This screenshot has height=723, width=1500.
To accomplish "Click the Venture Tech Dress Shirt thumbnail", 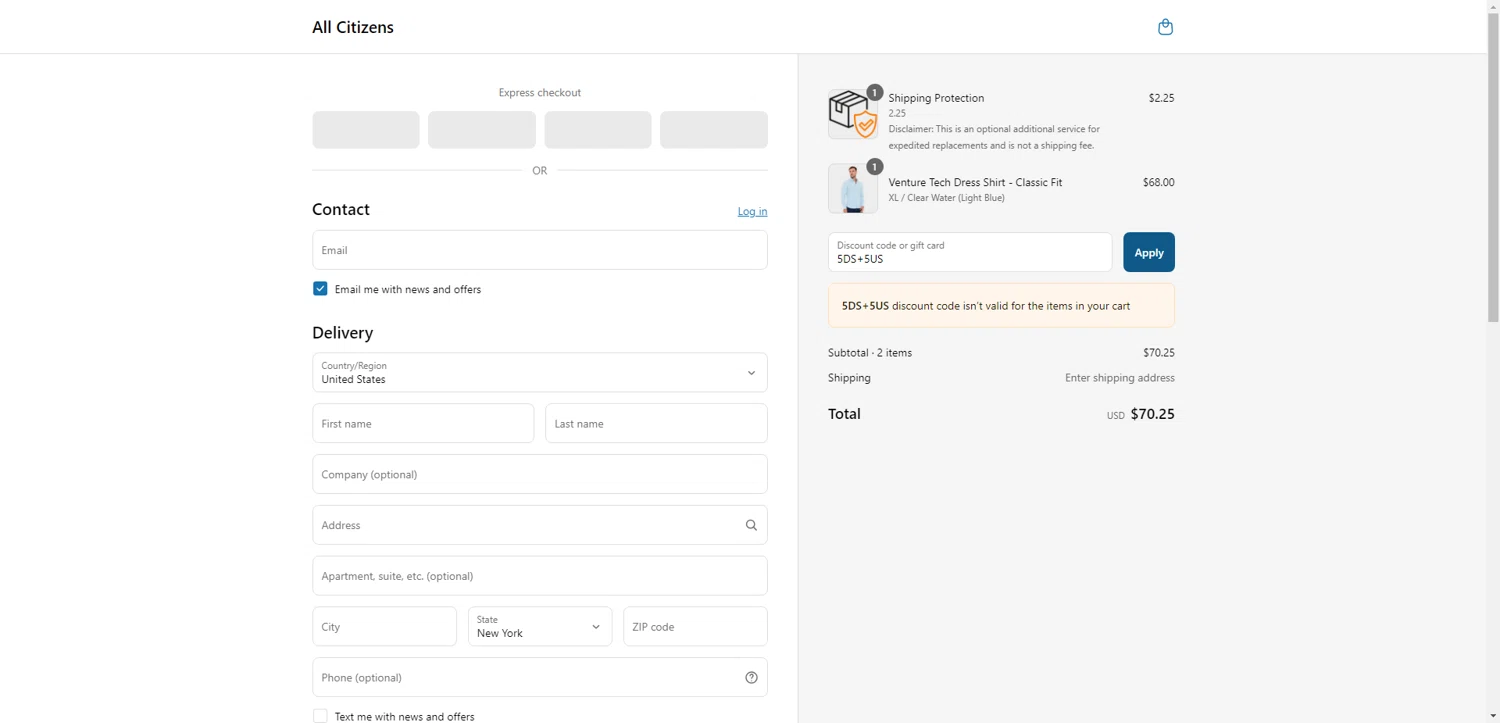I will click(x=853, y=189).
